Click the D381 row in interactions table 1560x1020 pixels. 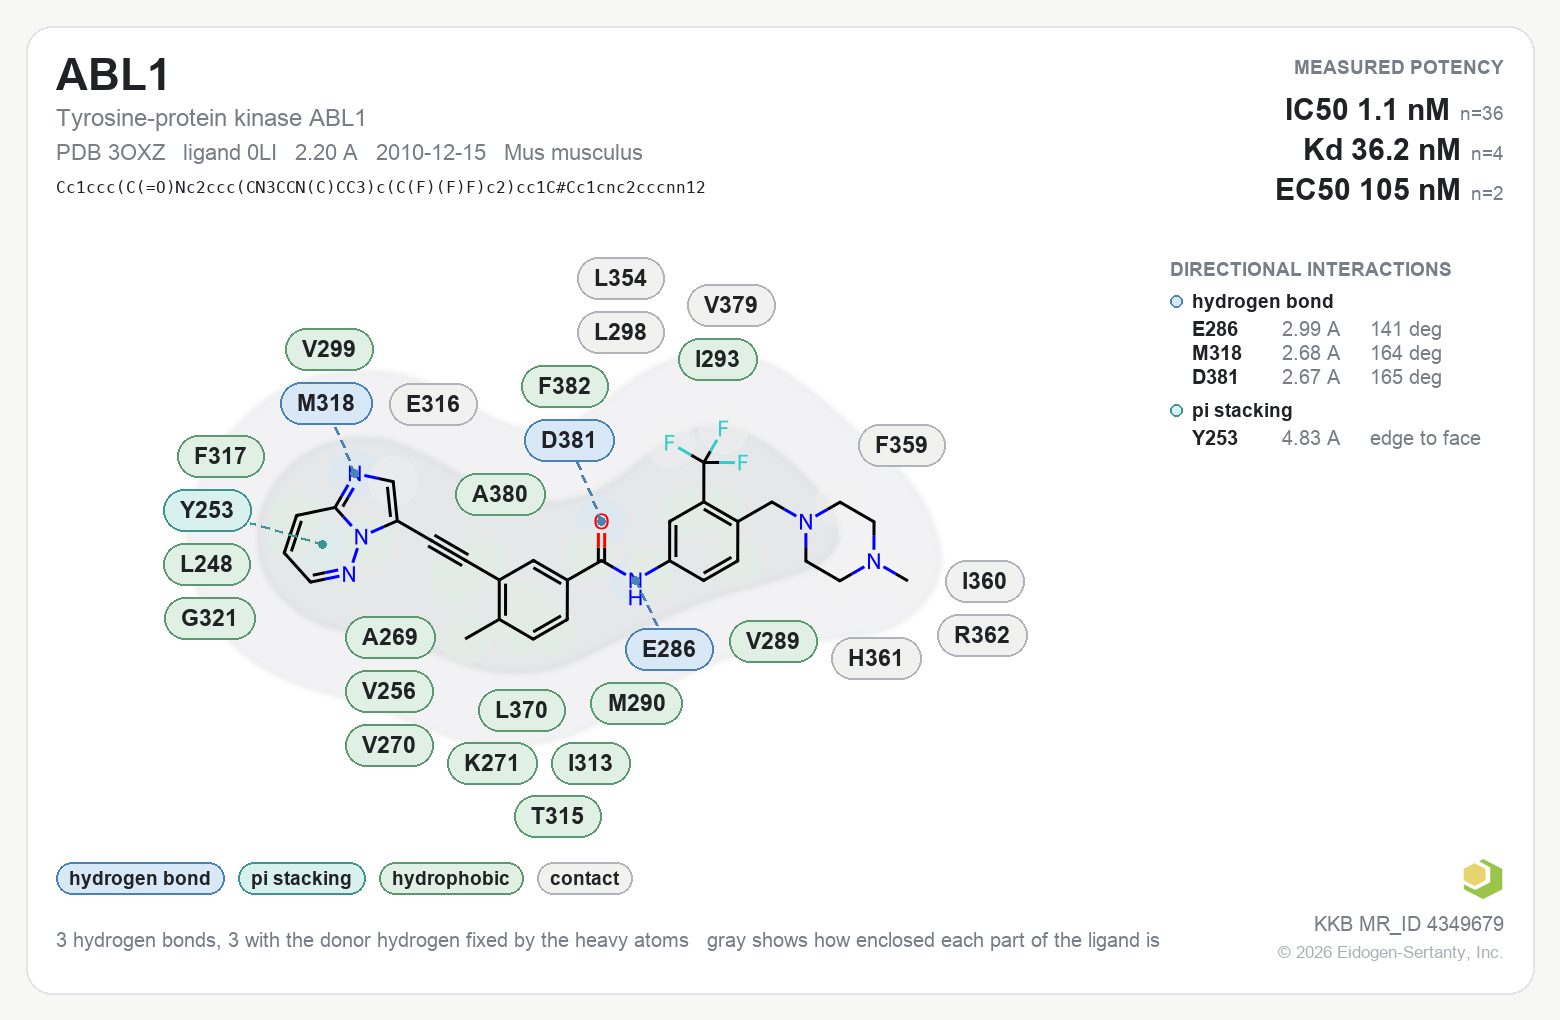1317,377
